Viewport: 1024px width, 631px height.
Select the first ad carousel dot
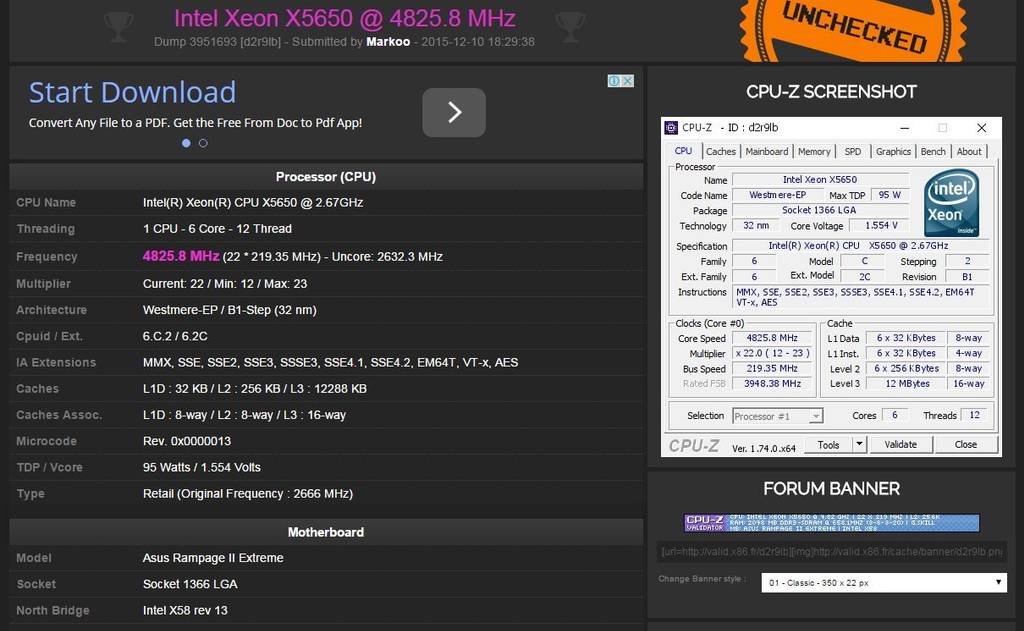[x=186, y=143]
